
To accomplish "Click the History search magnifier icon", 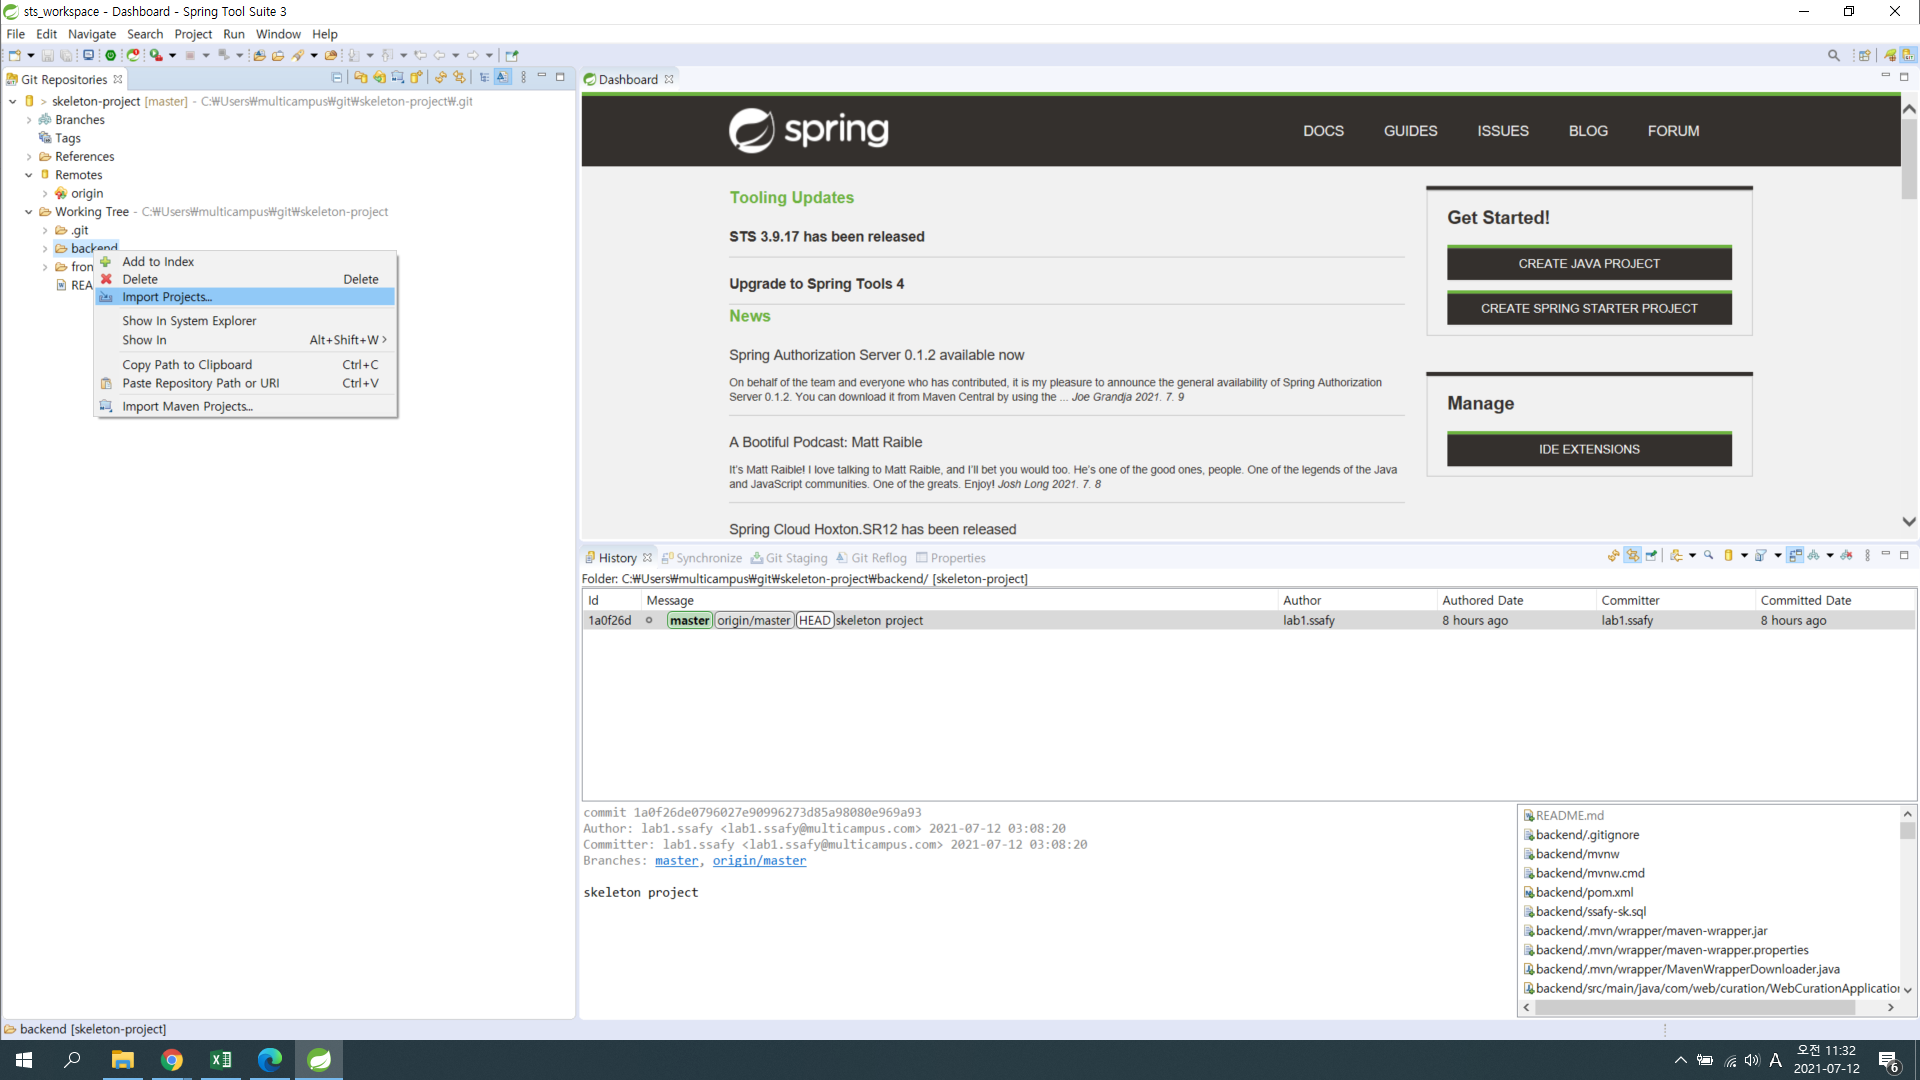I will tap(1709, 555).
